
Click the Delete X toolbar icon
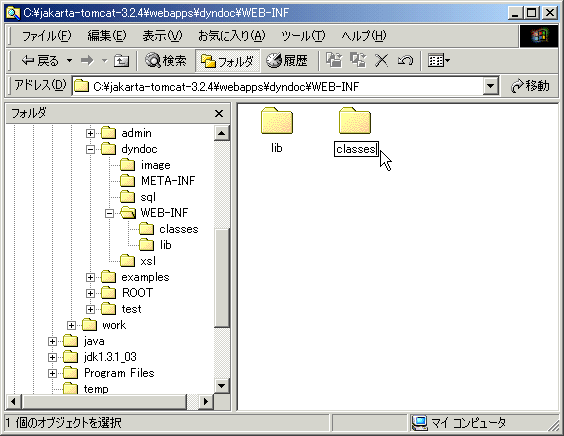click(381, 60)
